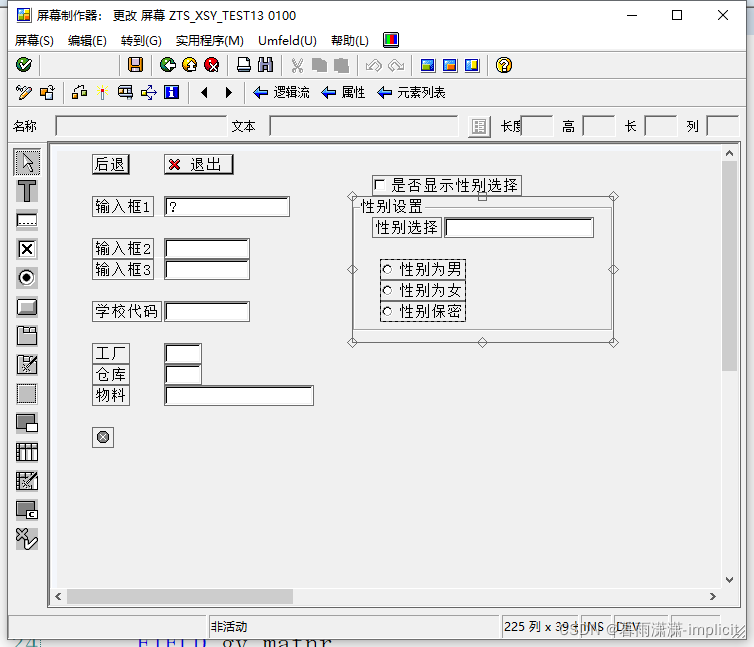Save the screen with the floppy disk icon
The height and width of the screenshot is (647, 754).
tap(135, 64)
